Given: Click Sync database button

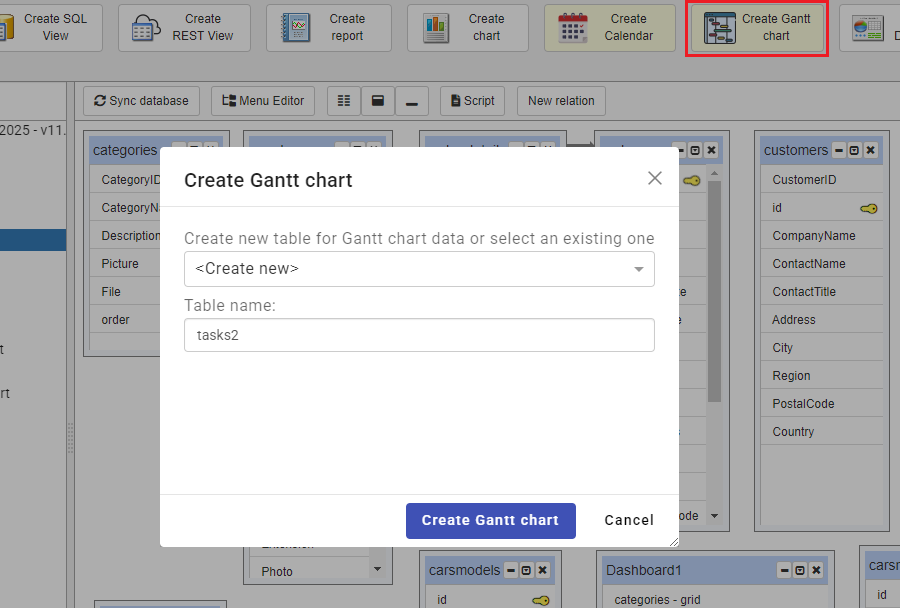Looking at the screenshot, I should [x=141, y=101].
